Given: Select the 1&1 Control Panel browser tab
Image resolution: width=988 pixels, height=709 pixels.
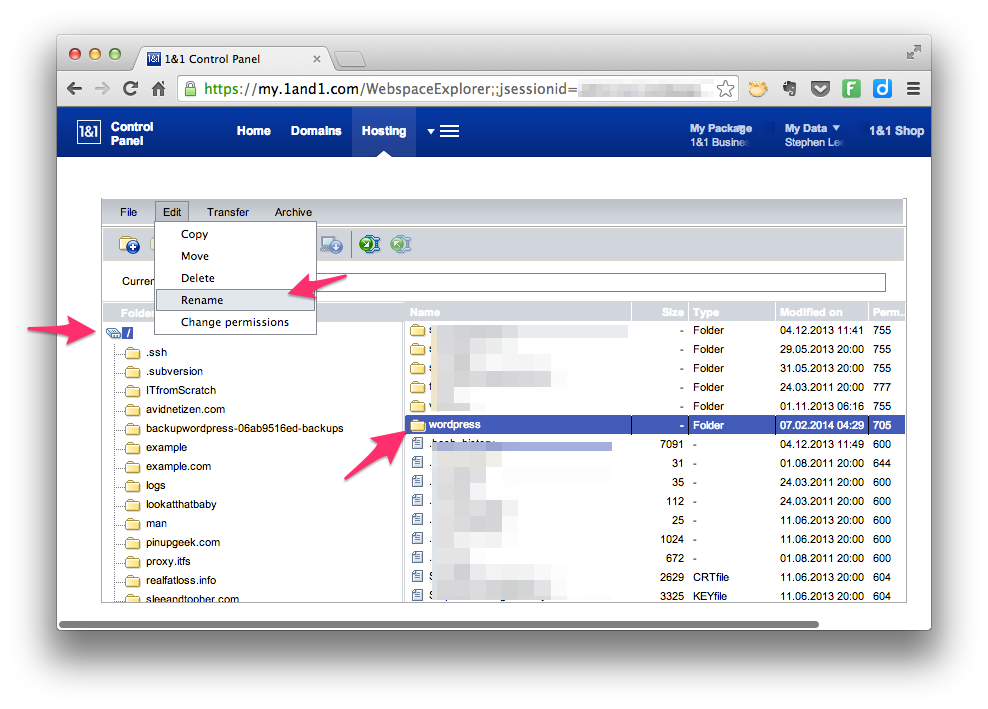Looking at the screenshot, I should tap(231, 59).
